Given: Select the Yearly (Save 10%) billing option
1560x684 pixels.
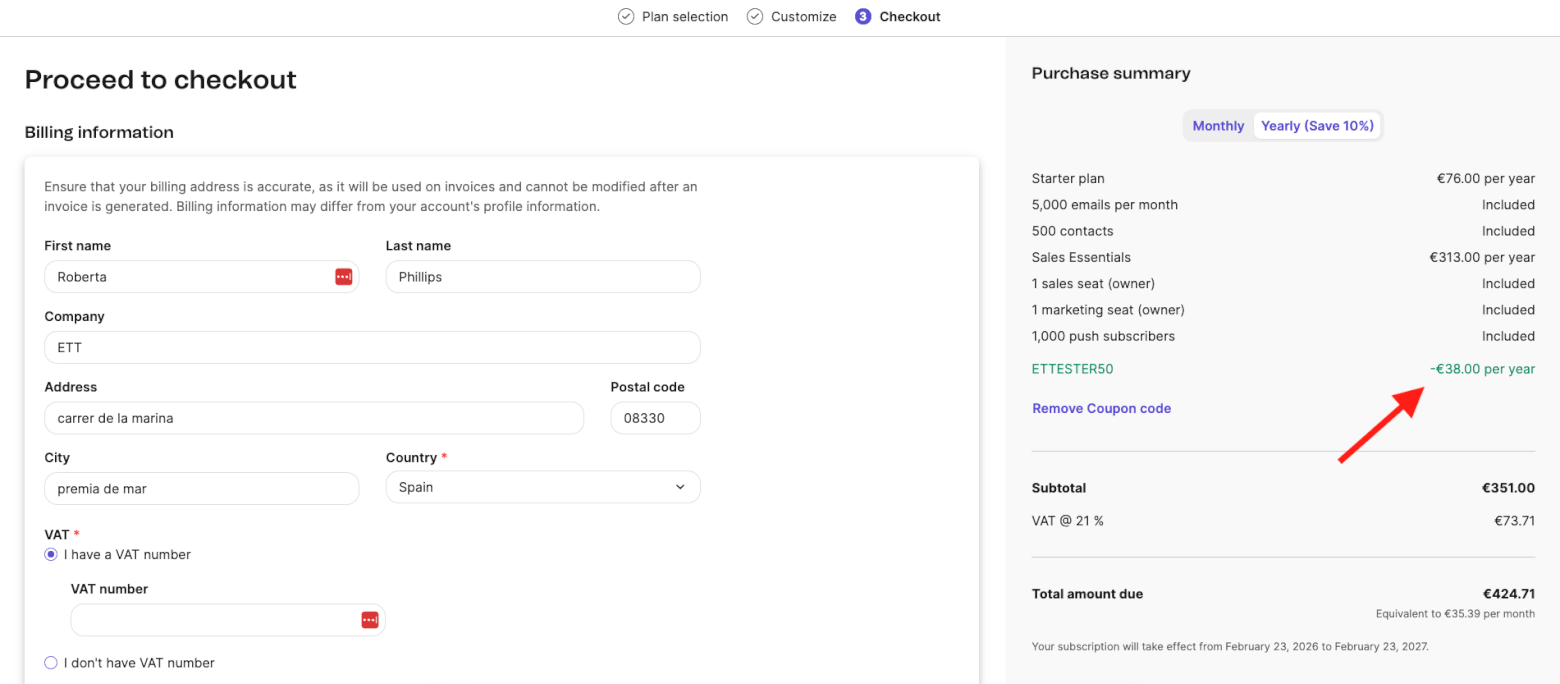Looking at the screenshot, I should [1317, 125].
